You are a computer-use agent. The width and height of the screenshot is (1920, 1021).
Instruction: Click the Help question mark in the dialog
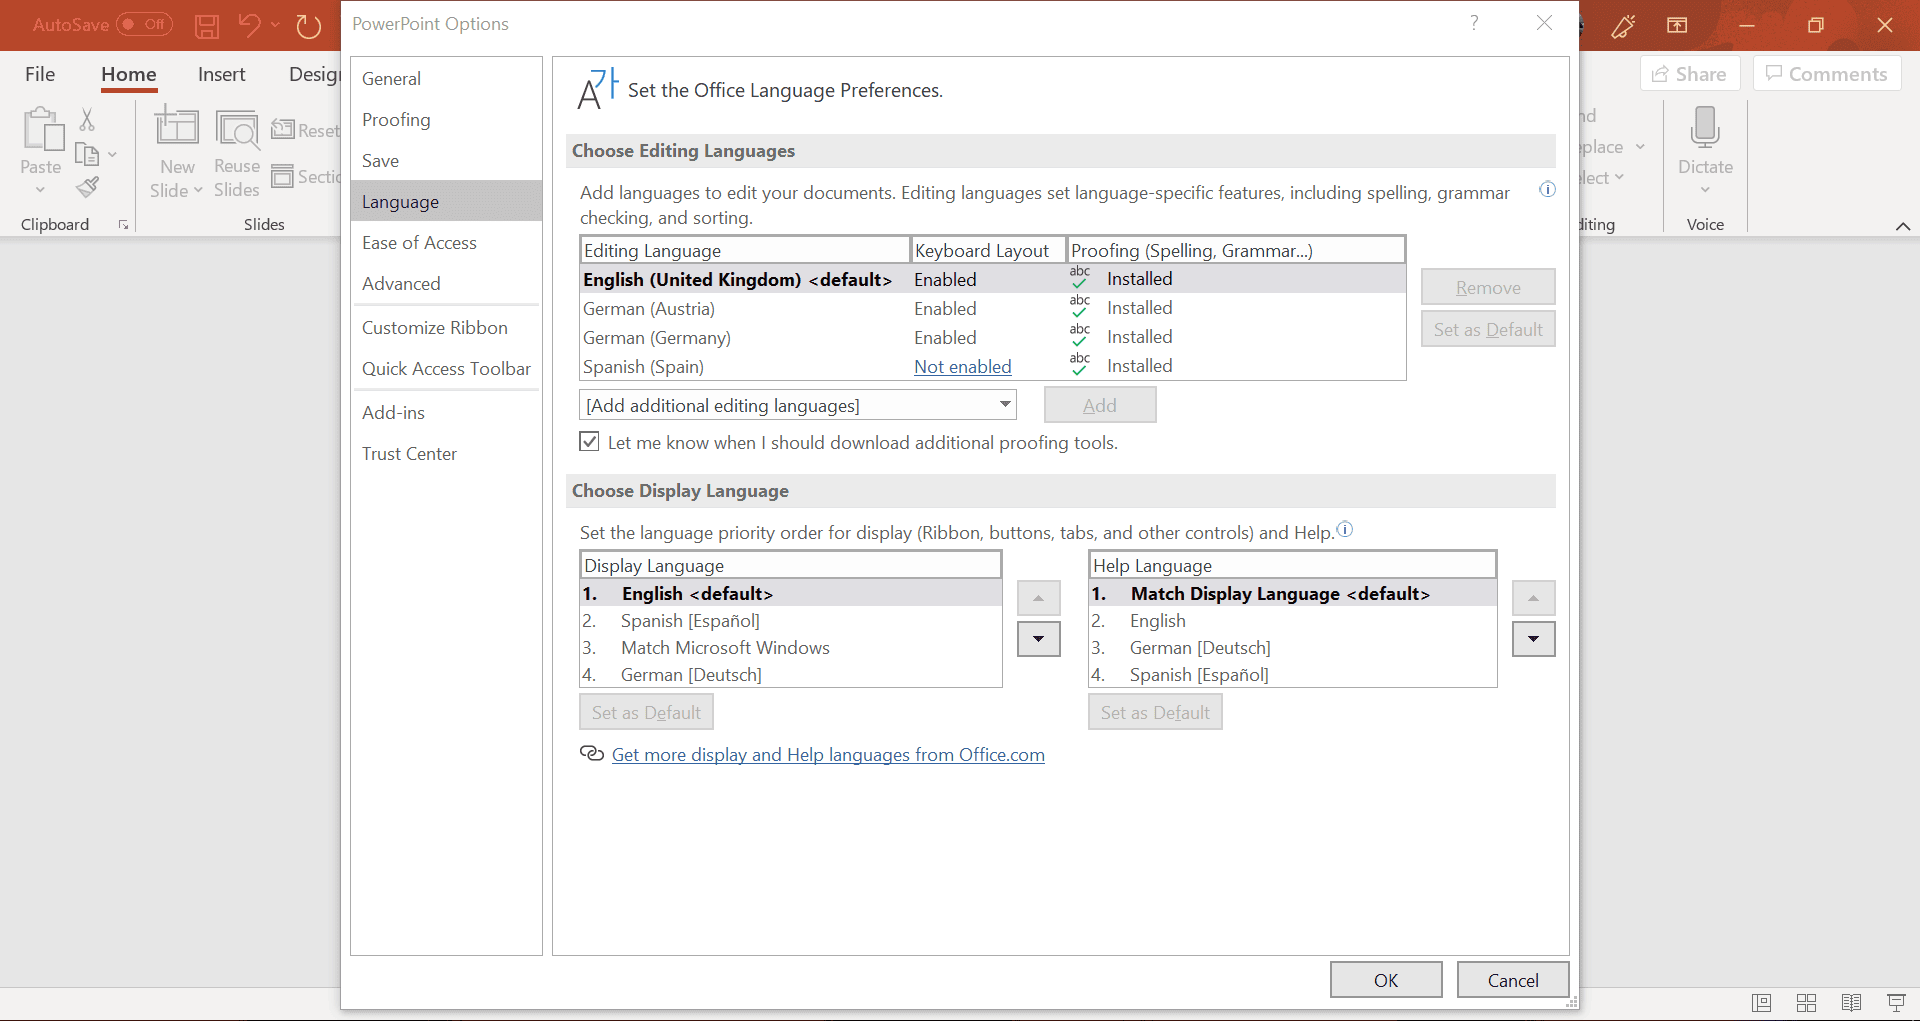1474,23
